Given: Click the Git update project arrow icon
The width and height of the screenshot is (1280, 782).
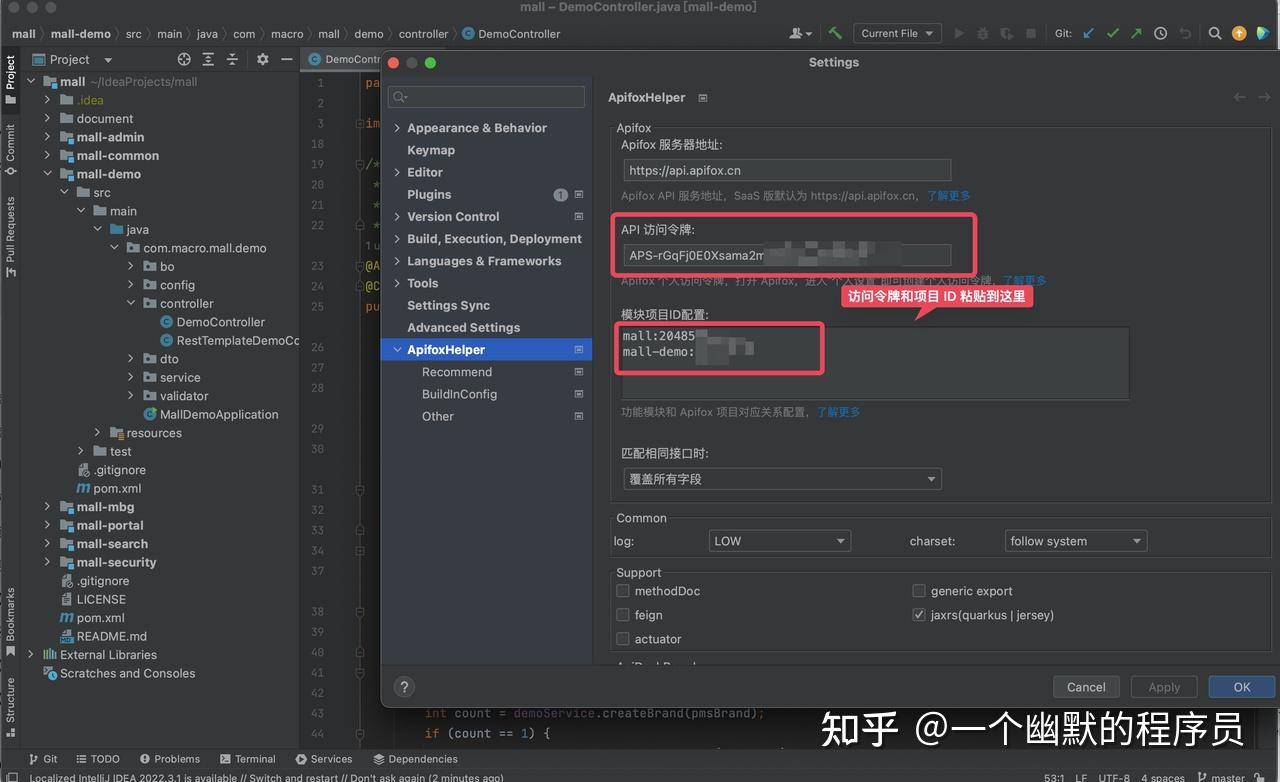Looking at the screenshot, I should [1089, 33].
